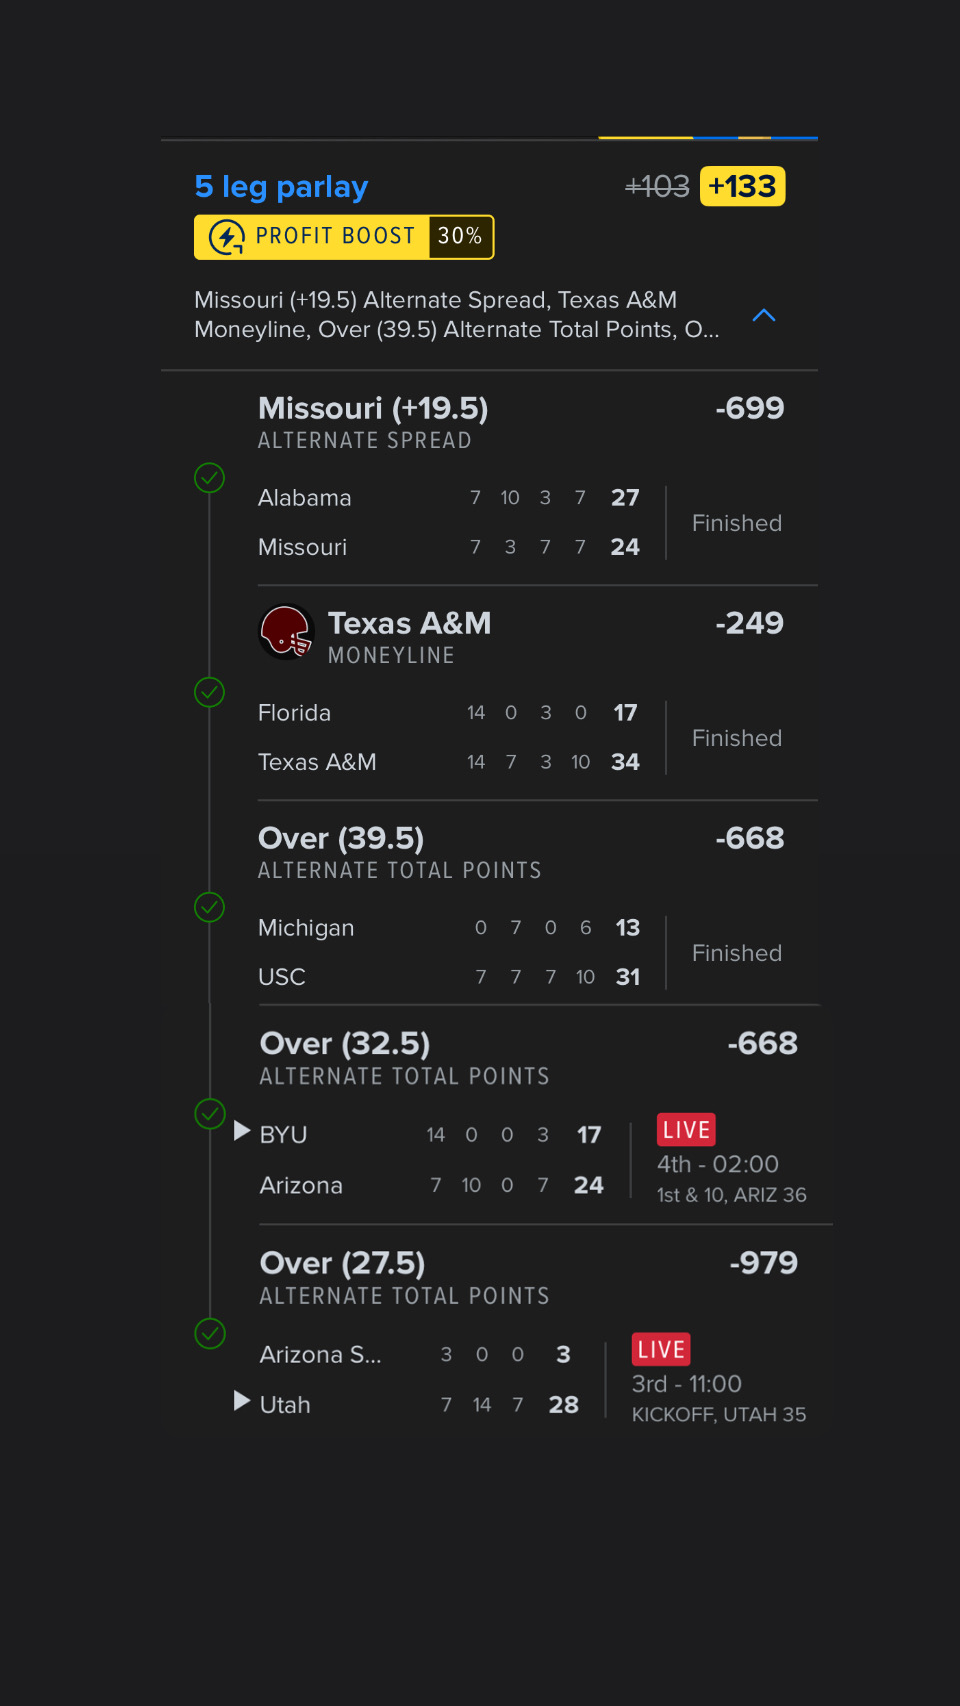Click the green check for Missouri leg
Screen dimensions: 960x1706
[x=209, y=478]
